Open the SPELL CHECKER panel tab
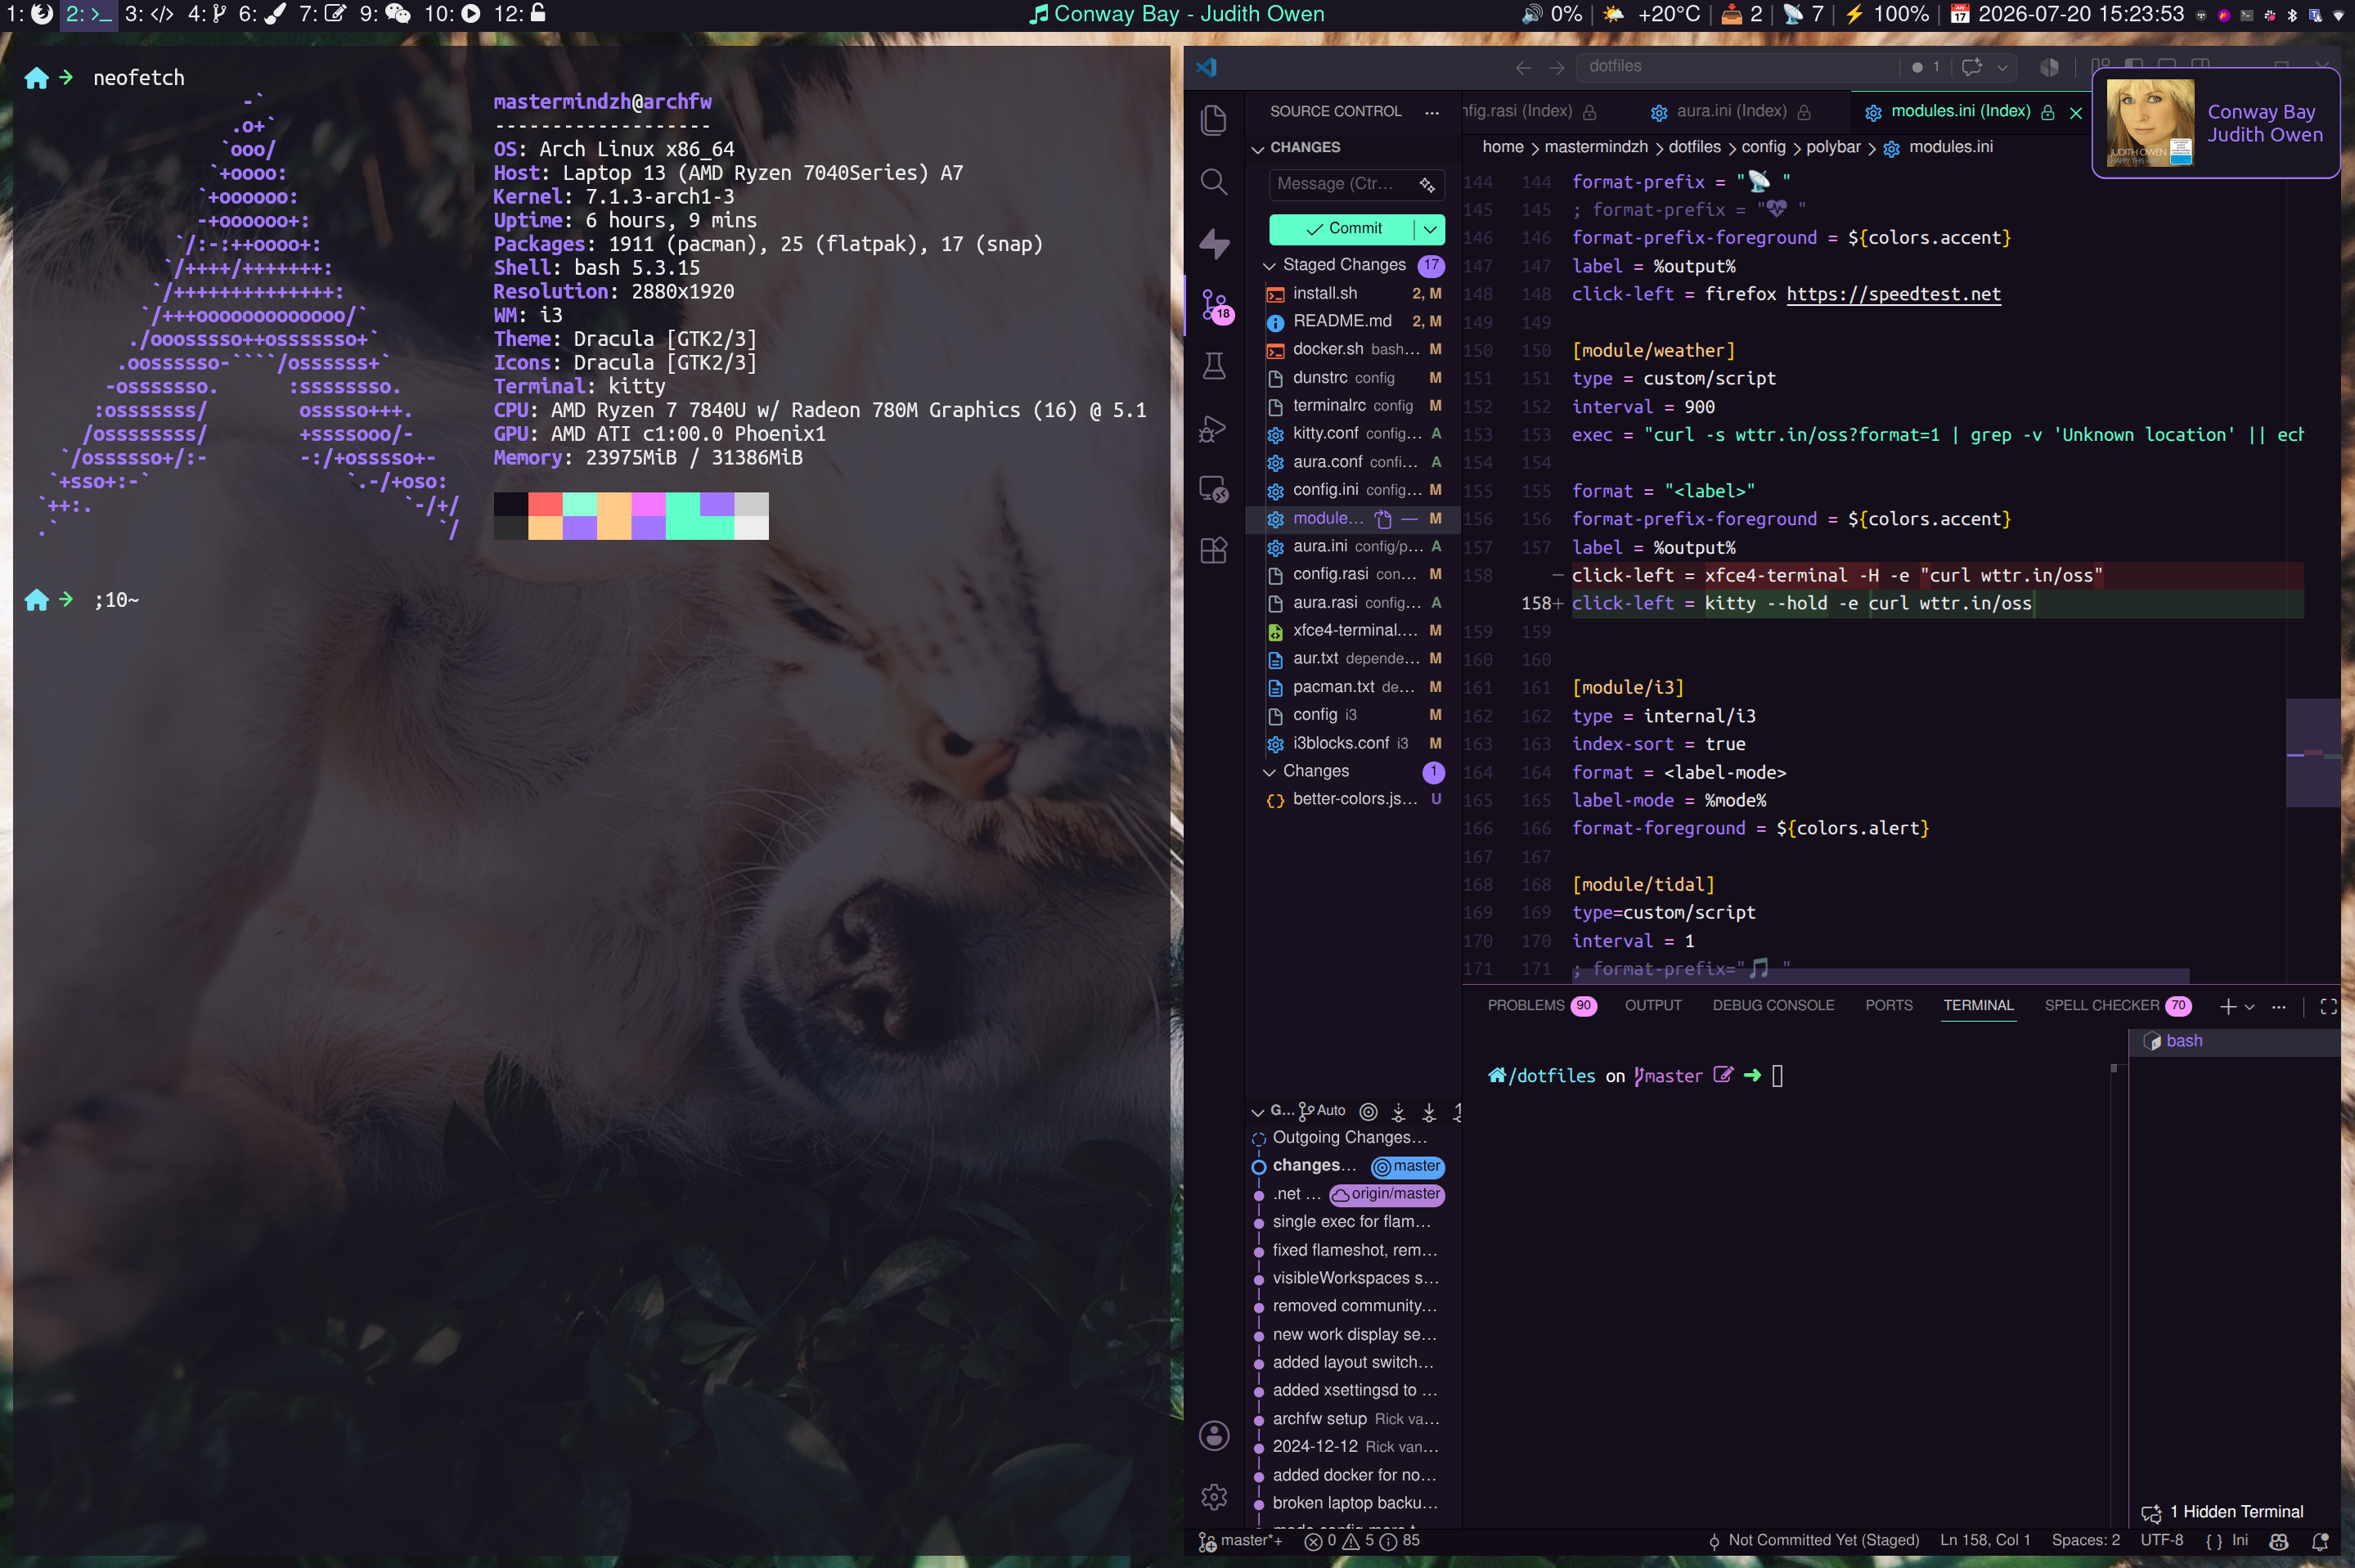This screenshot has width=2355, height=1568. pyautogui.click(x=2117, y=1006)
